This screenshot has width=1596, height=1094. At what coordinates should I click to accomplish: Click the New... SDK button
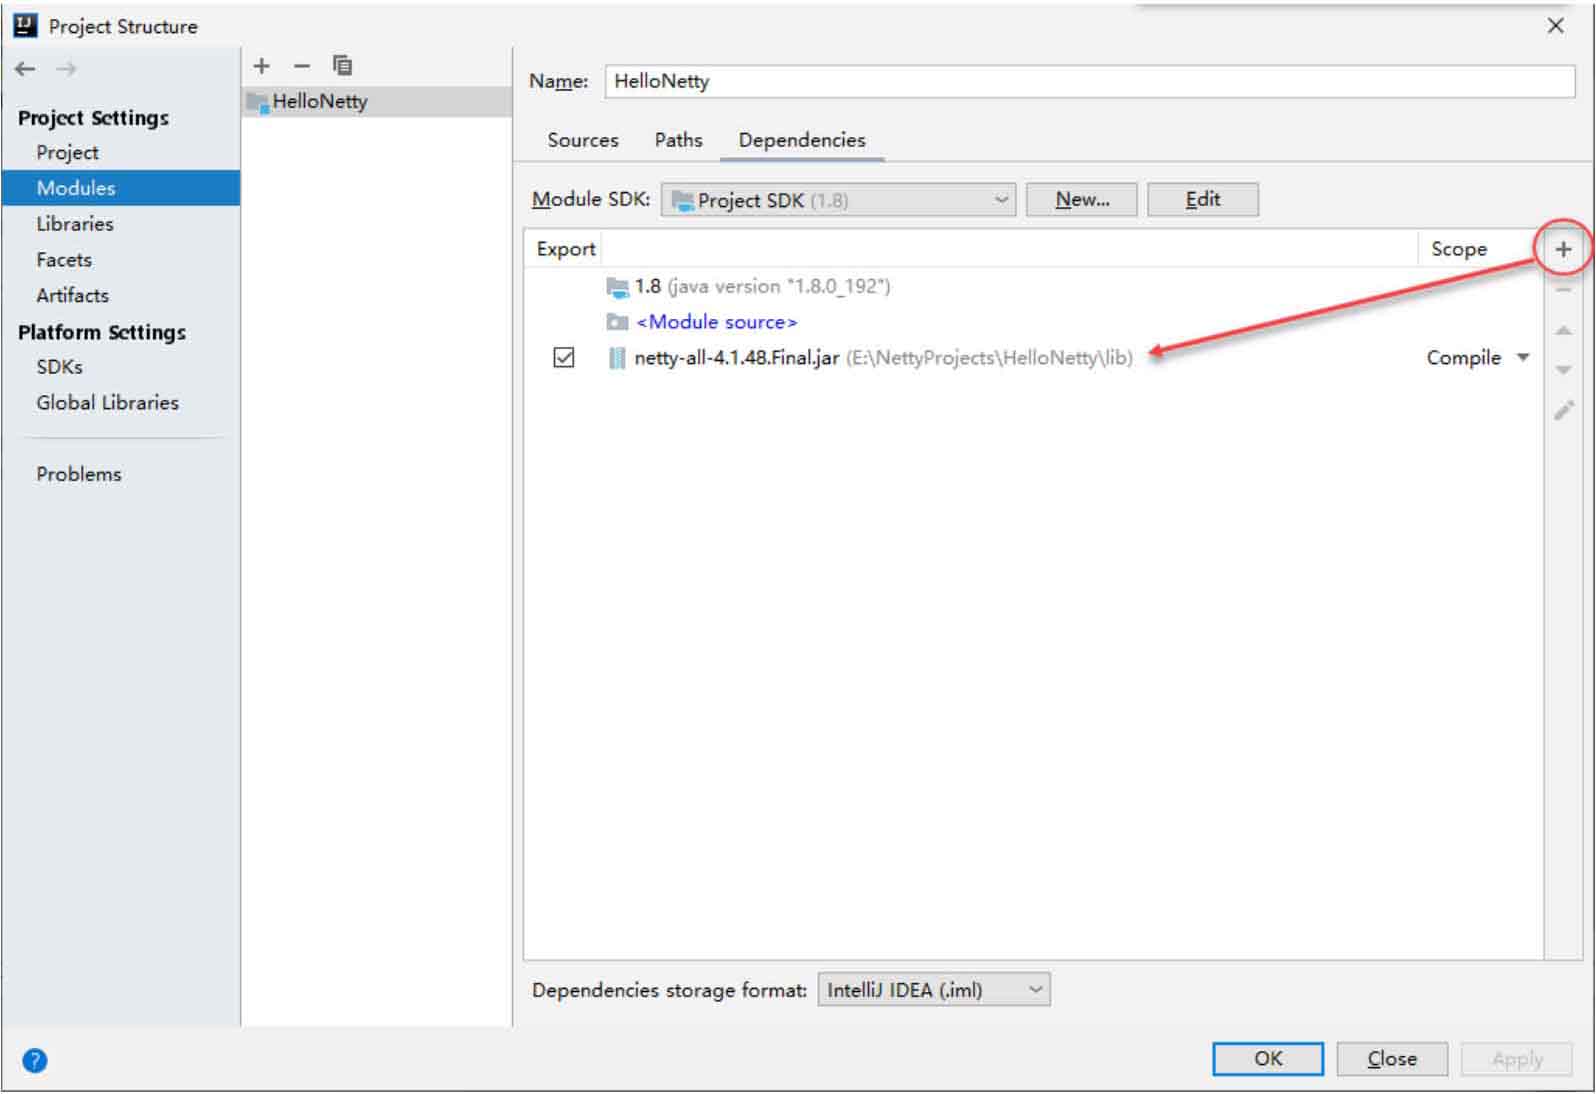[1081, 200]
